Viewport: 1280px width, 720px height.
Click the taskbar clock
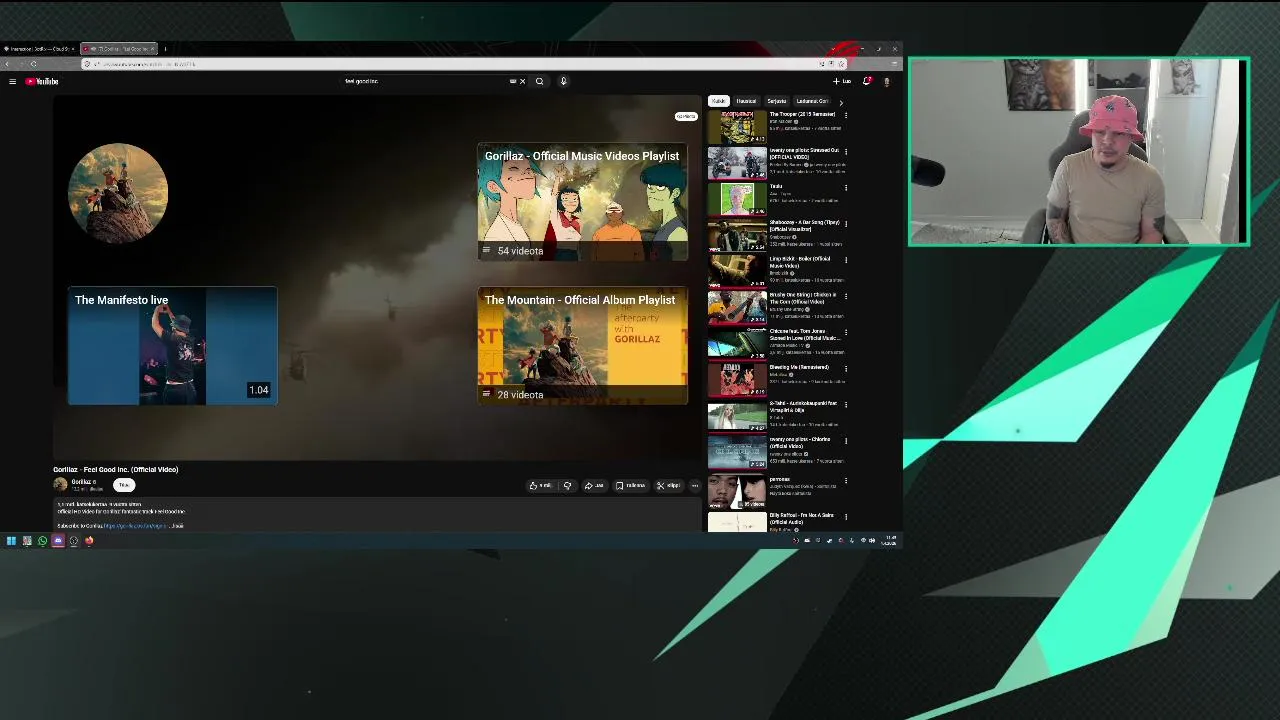tap(889, 541)
